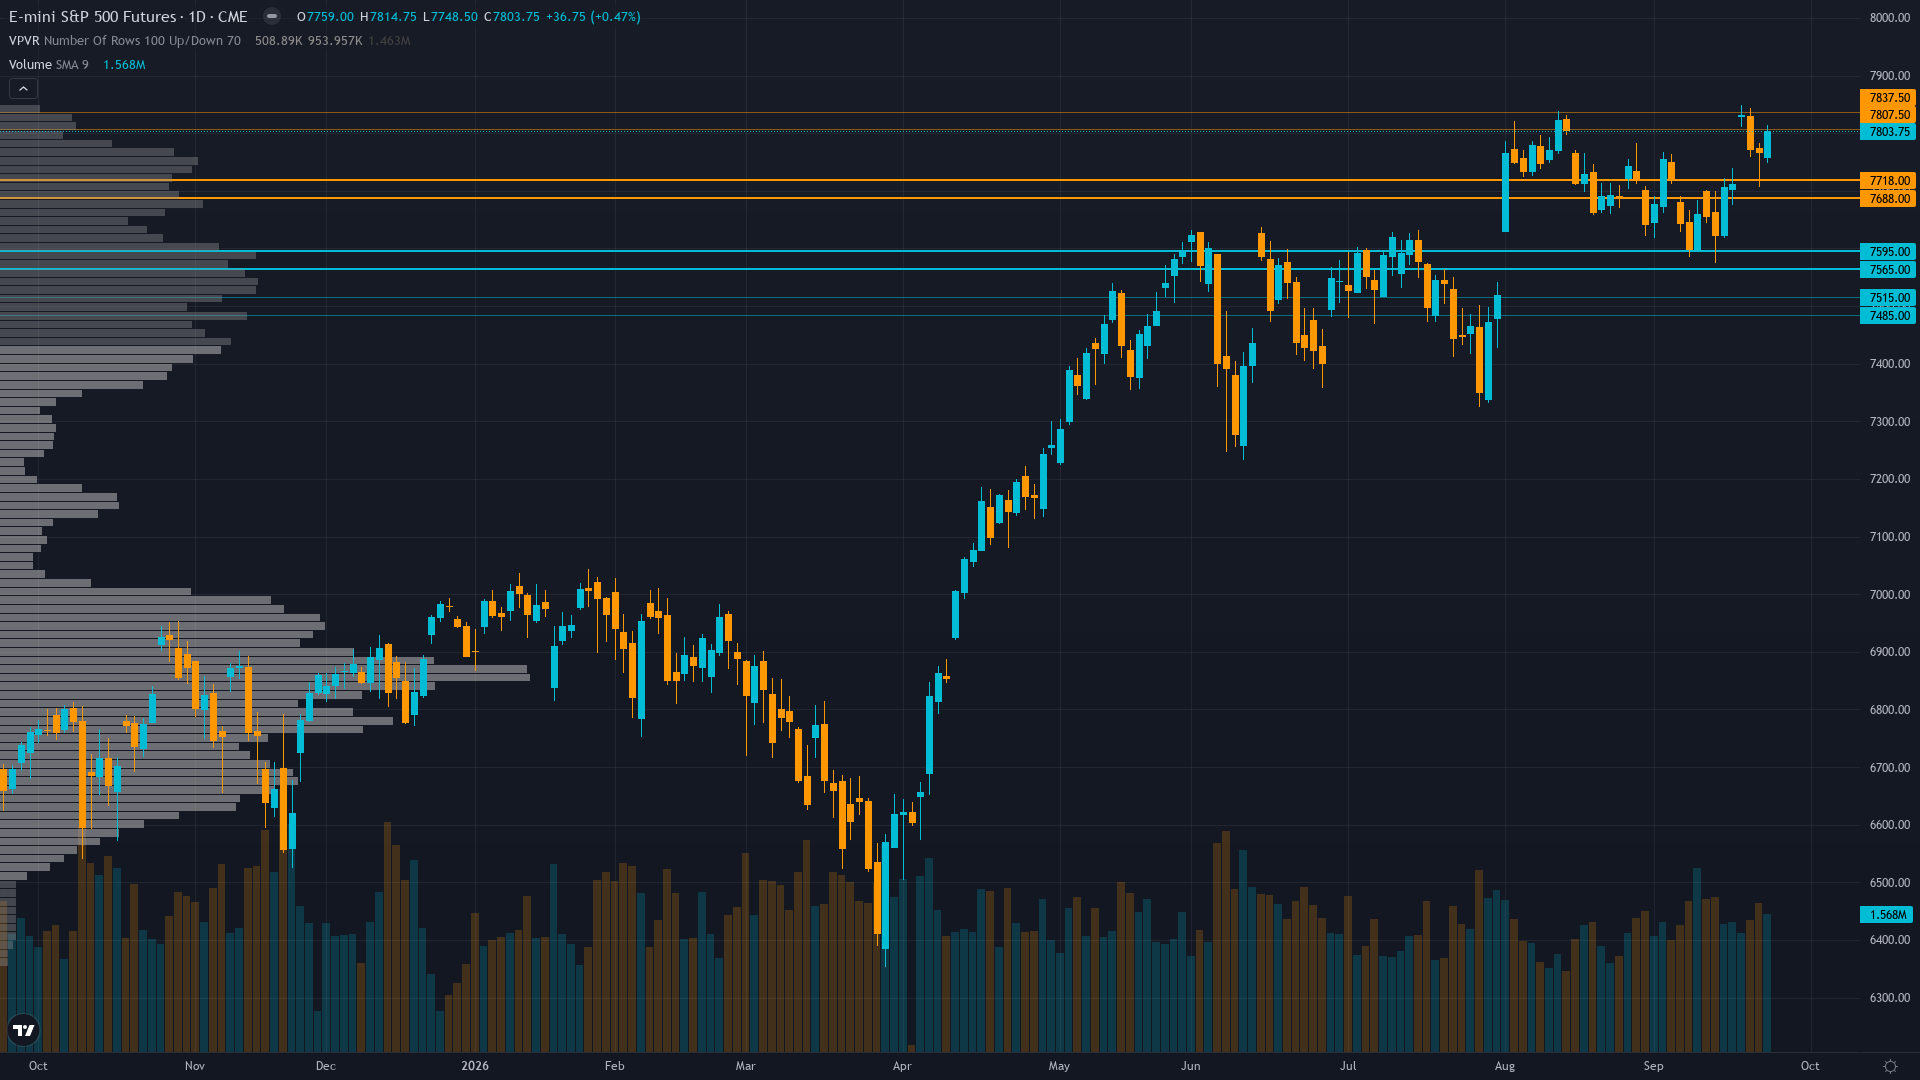Viewport: 1920px width, 1080px height.
Task: Click the high value H7814.75 in header
Action: (x=388, y=17)
